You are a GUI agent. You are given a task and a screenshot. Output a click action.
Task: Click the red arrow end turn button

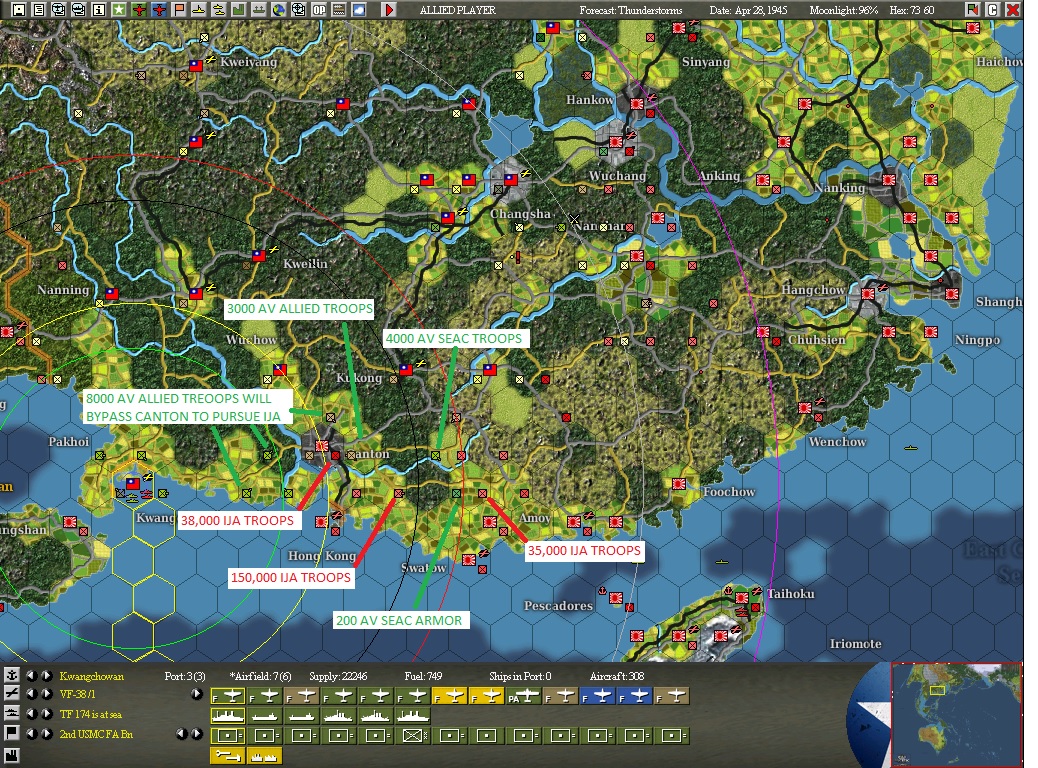[x=389, y=9]
